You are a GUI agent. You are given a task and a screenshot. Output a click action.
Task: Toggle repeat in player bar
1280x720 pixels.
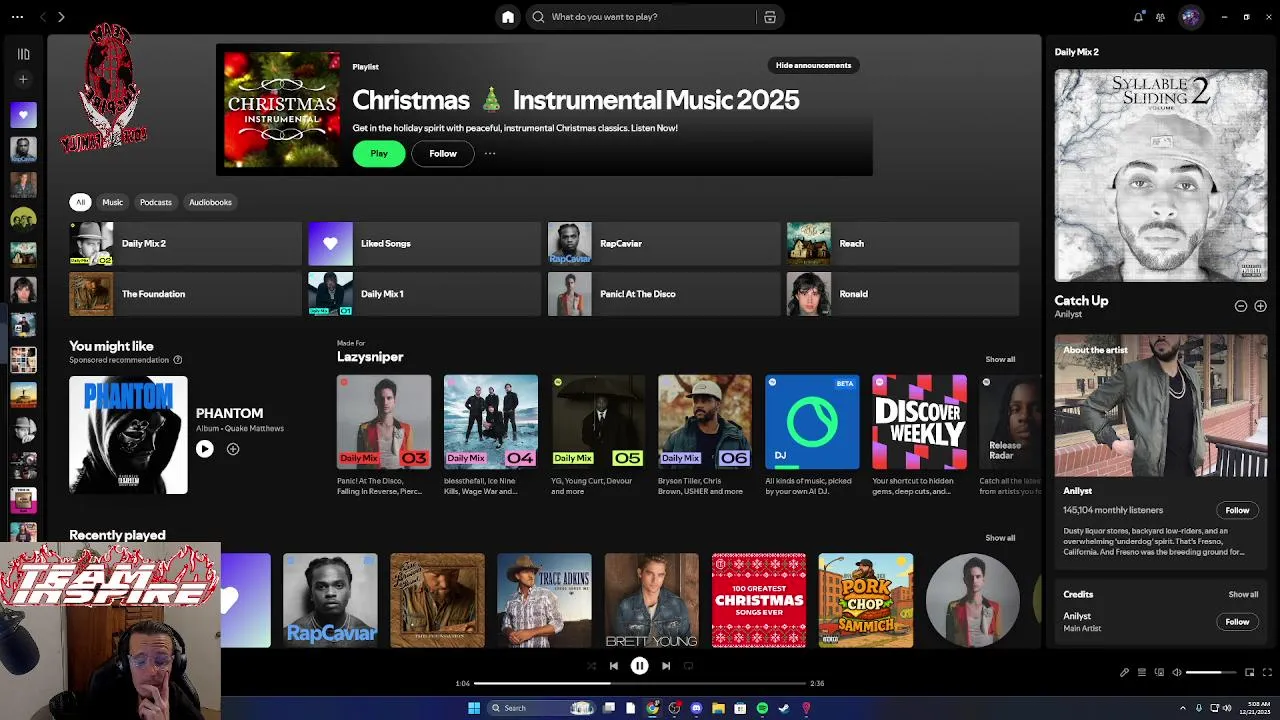(688, 666)
